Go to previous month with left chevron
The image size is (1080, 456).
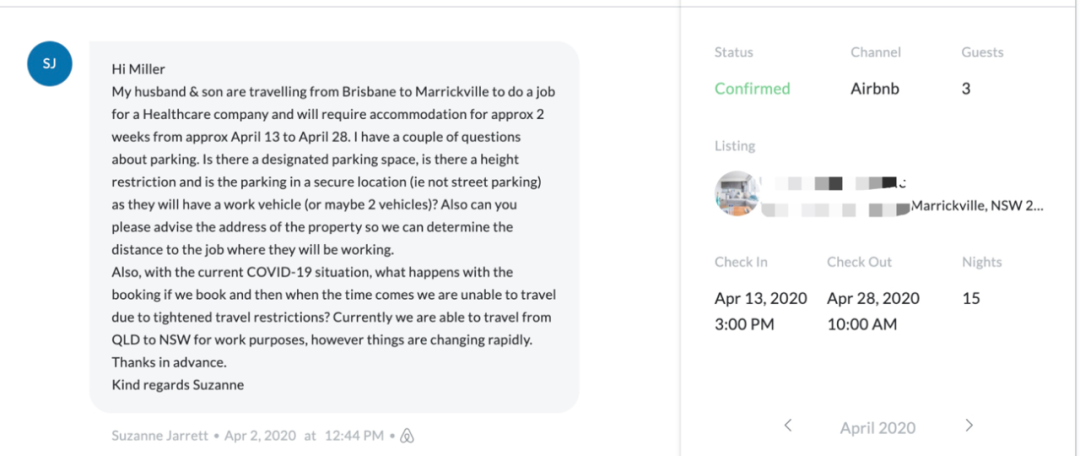[788, 426]
